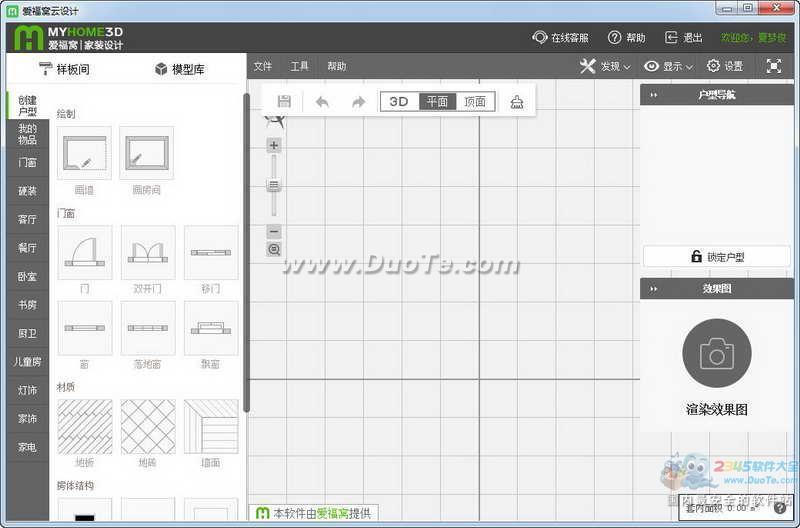Image resolution: width=800 pixels, height=528 pixels.
Task: Open the 帮助 menu in toolbar
Action: (x=337, y=66)
